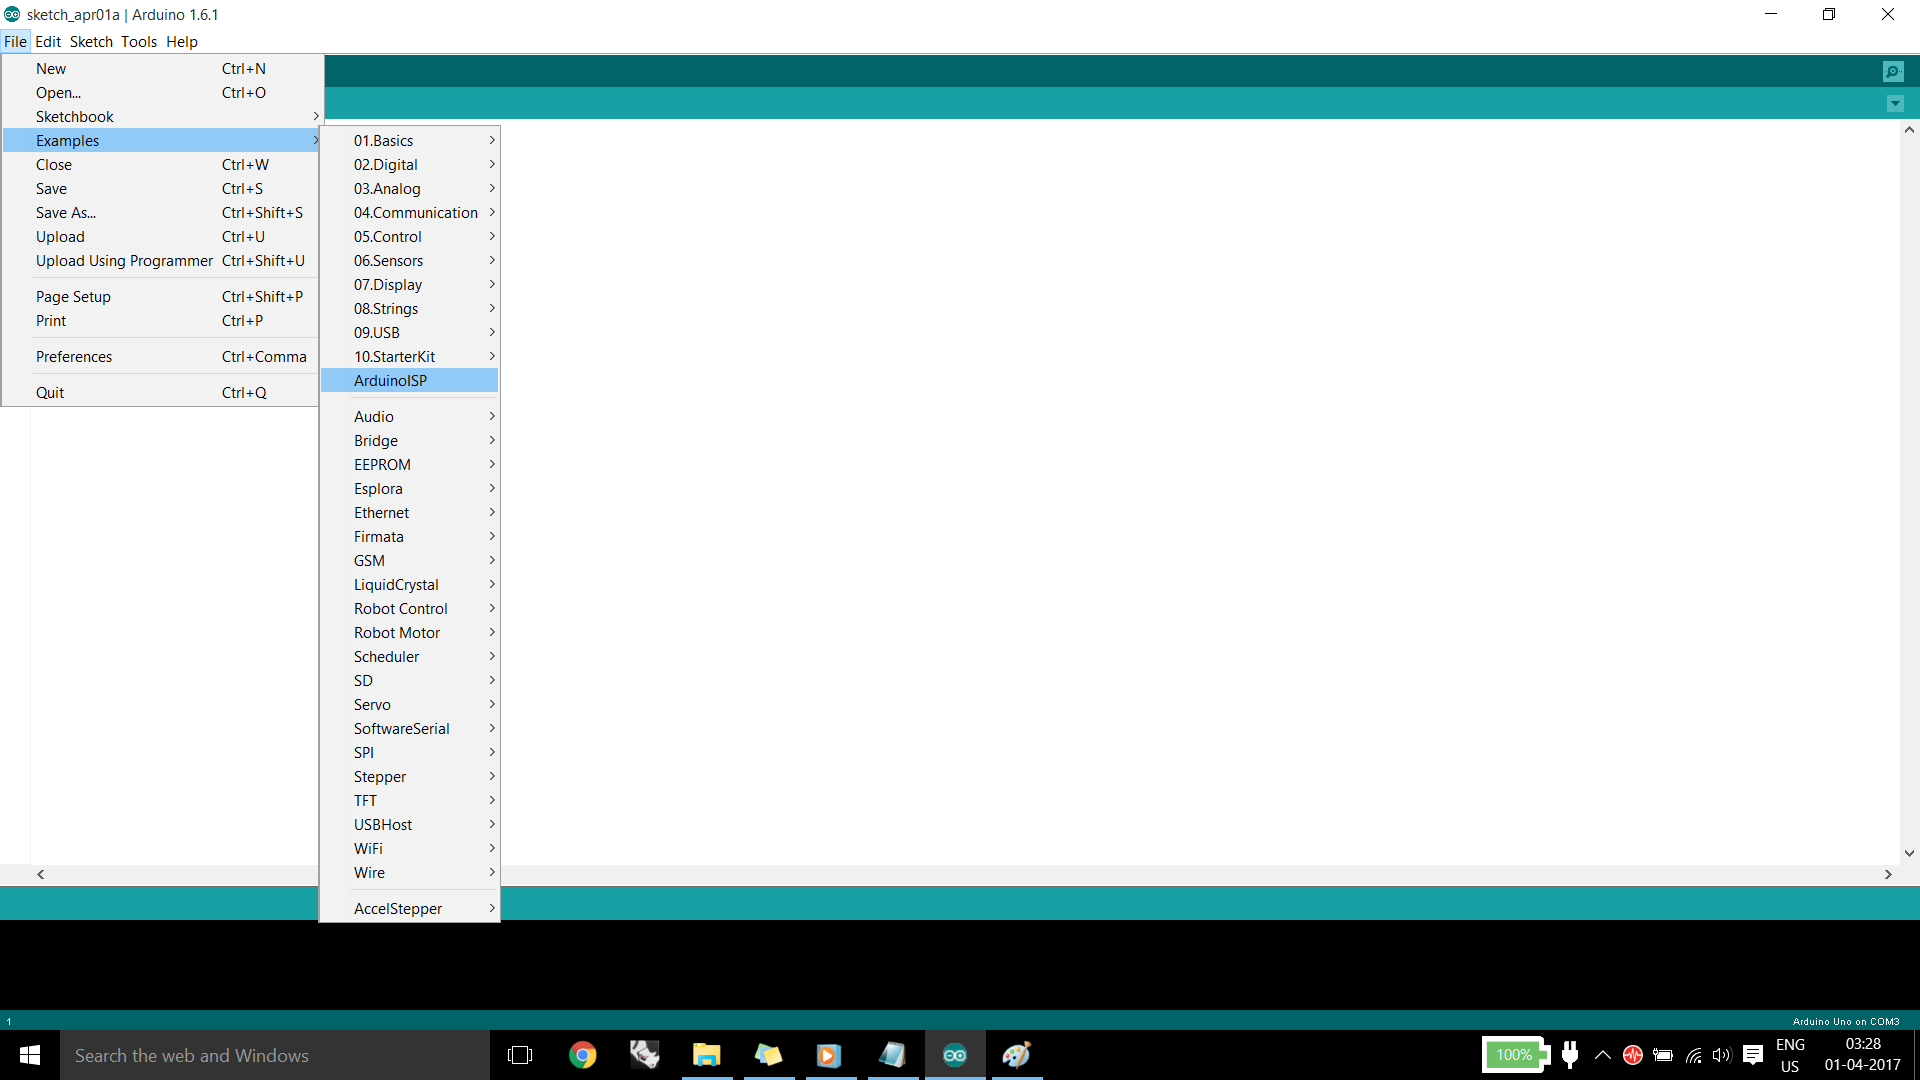The image size is (1920, 1080).
Task: Expand Wire library examples
Action: pyautogui.click(x=410, y=873)
